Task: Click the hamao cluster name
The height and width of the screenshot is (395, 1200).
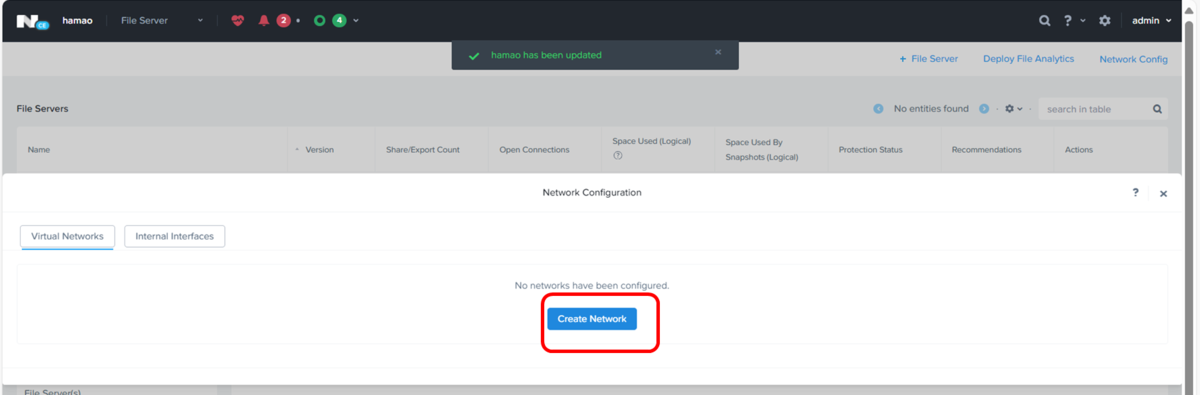Action: (77, 20)
